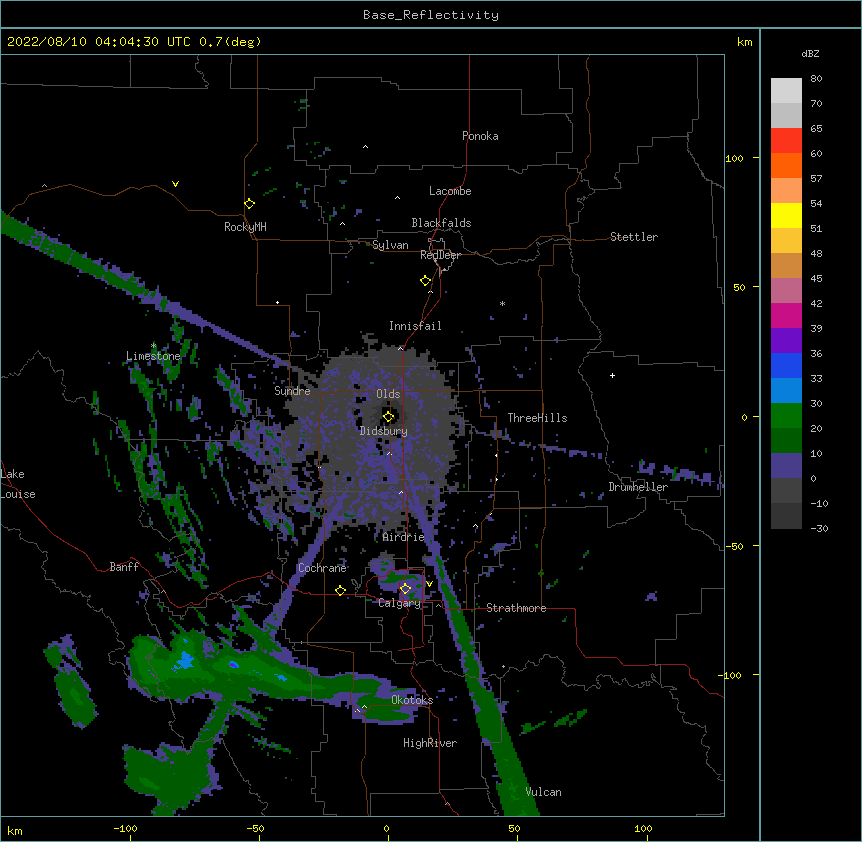The image size is (862, 842).
Task: Click the dBZ legend heading
Action: click(x=810, y=53)
